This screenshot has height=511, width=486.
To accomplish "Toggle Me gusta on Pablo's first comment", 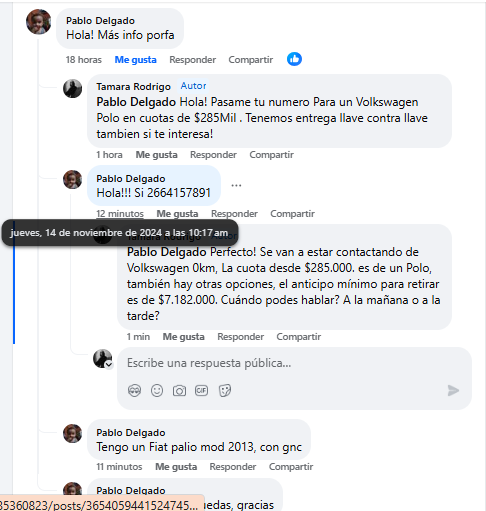I will coord(136,60).
